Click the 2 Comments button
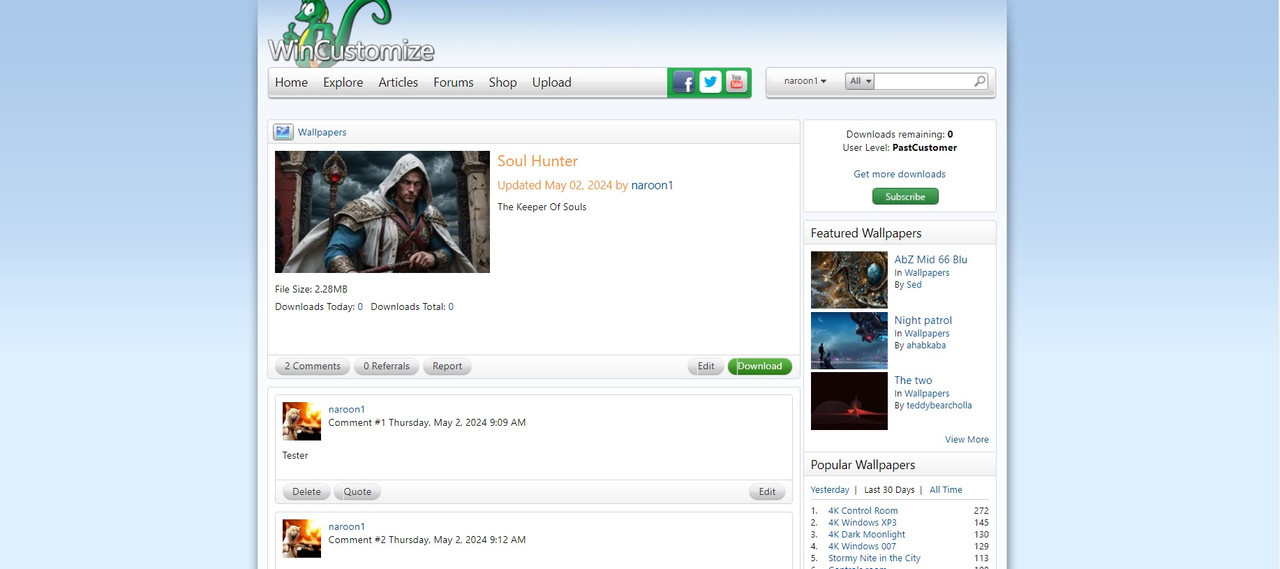The height and width of the screenshot is (569, 1280). (312, 366)
